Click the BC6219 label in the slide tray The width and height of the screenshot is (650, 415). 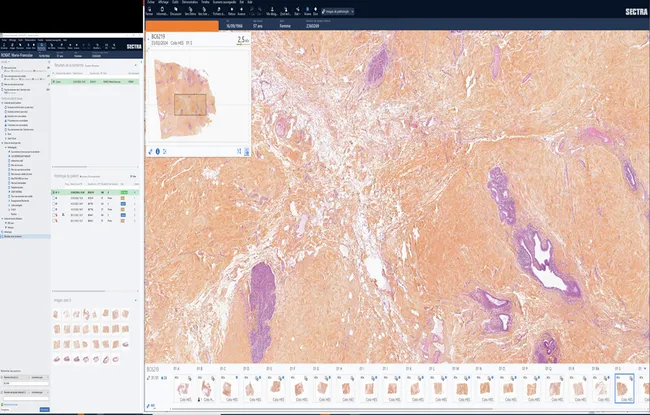[153, 369]
